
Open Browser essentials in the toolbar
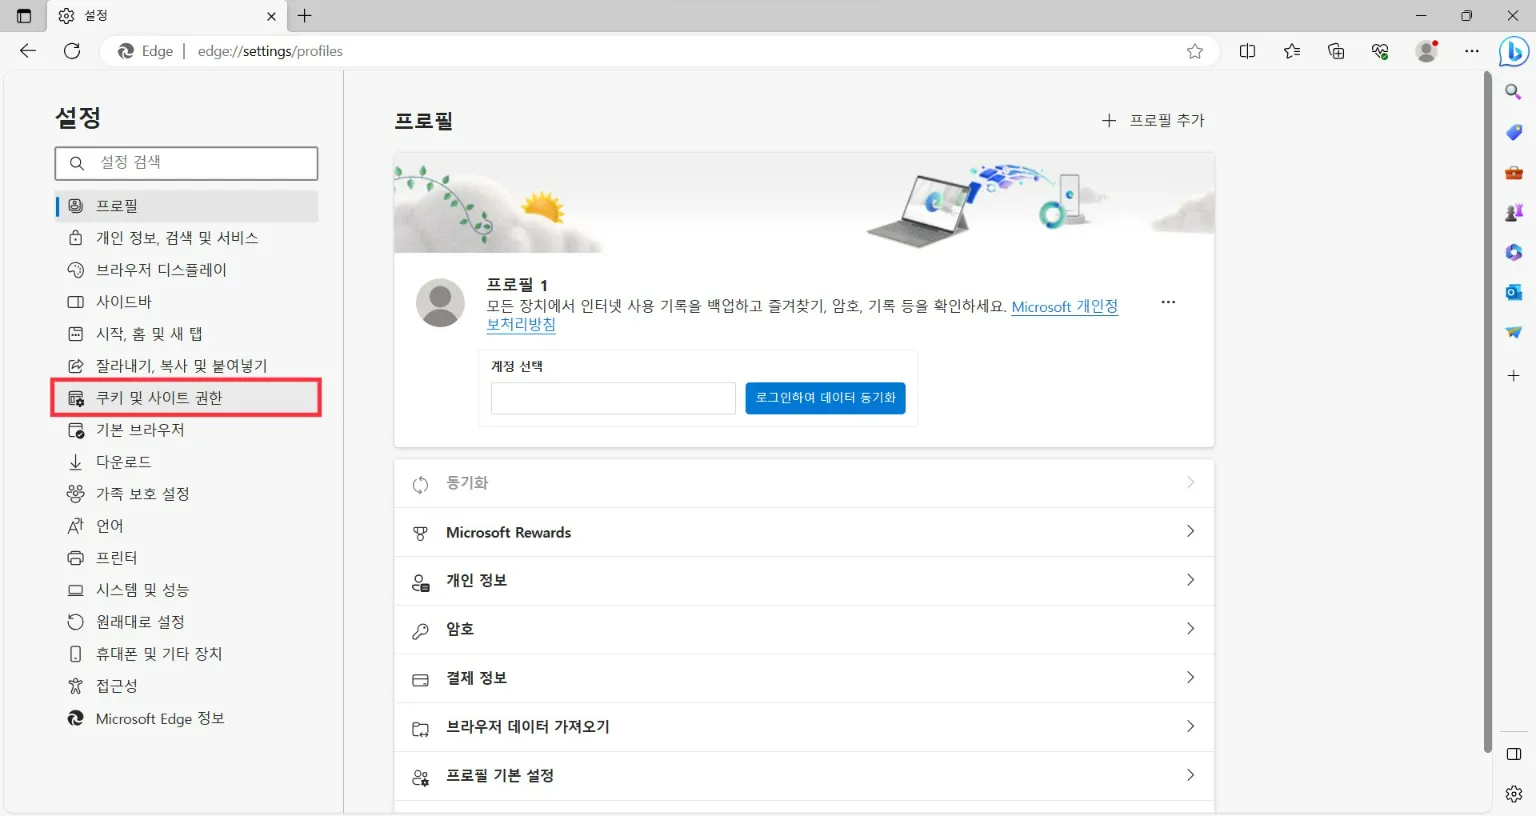pyautogui.click(x=1380, y=51)
